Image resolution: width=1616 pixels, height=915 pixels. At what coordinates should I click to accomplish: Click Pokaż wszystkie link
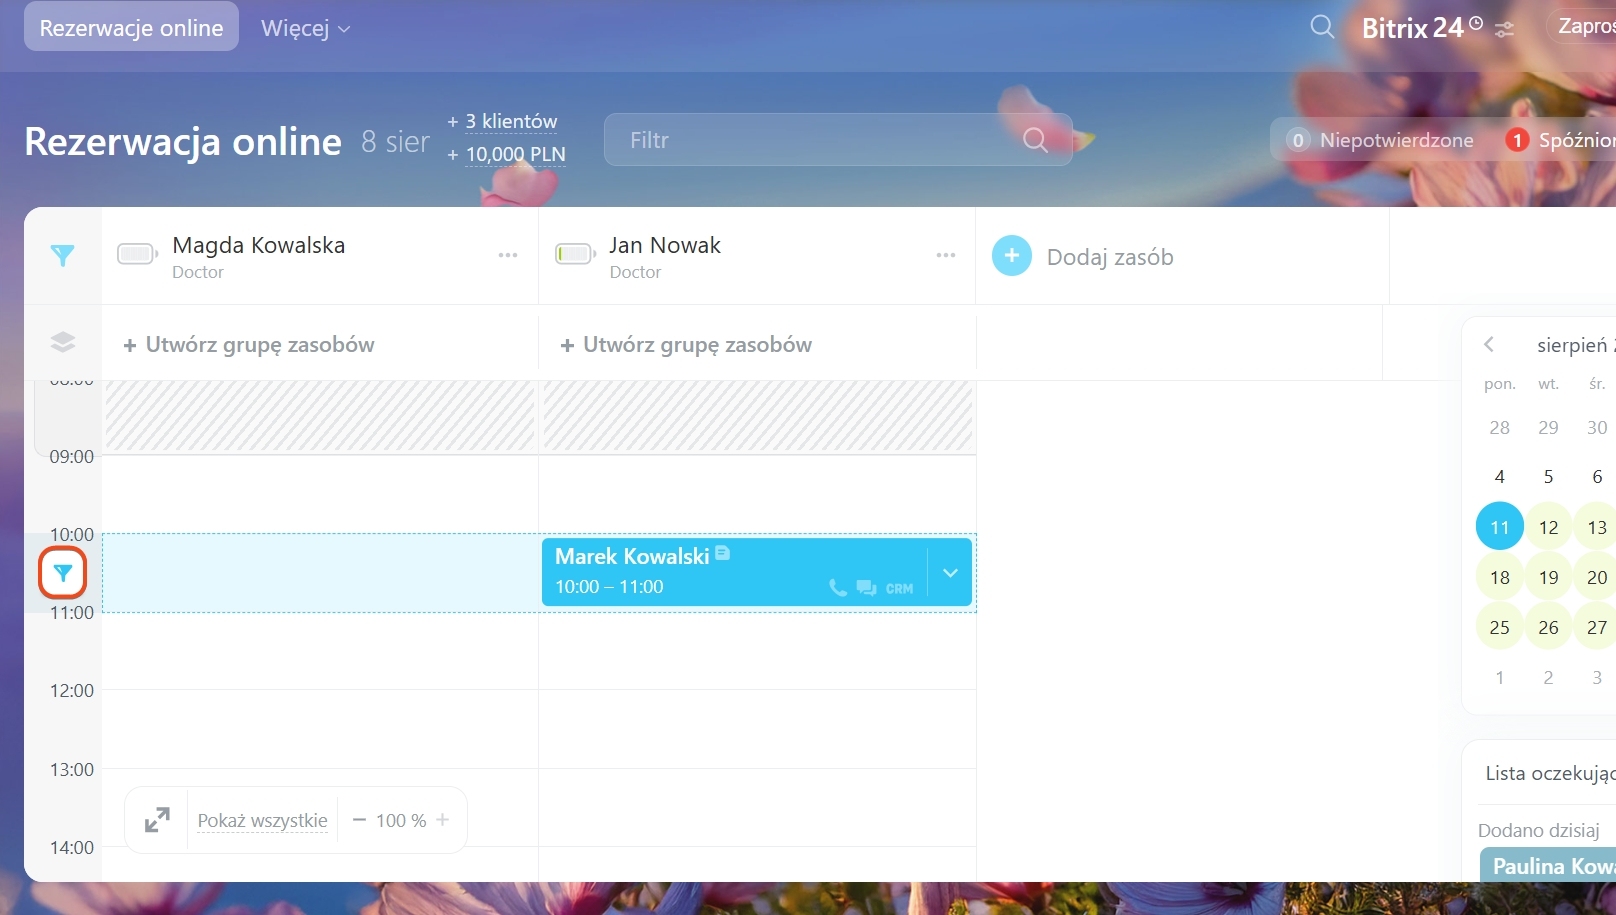(262, 821)
